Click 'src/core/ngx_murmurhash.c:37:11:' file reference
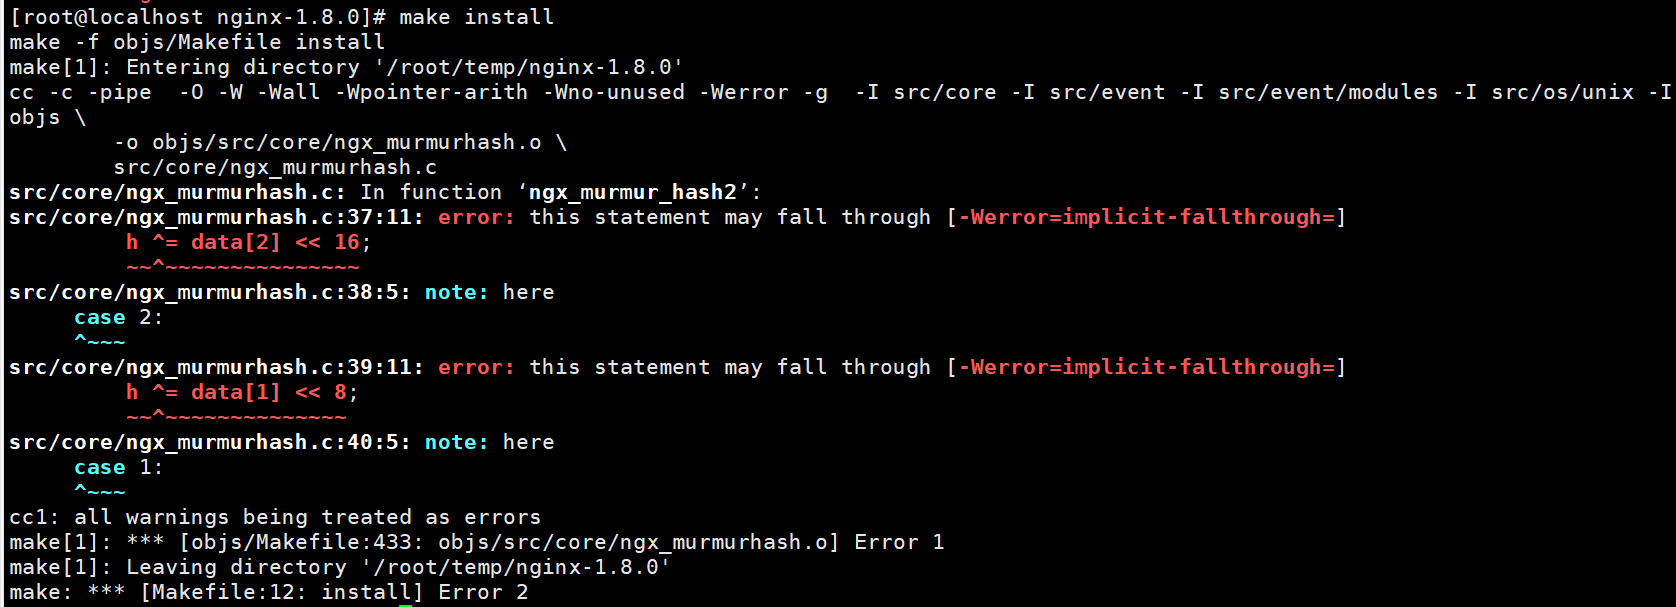 pyautogui.click(x=216, y=217)
